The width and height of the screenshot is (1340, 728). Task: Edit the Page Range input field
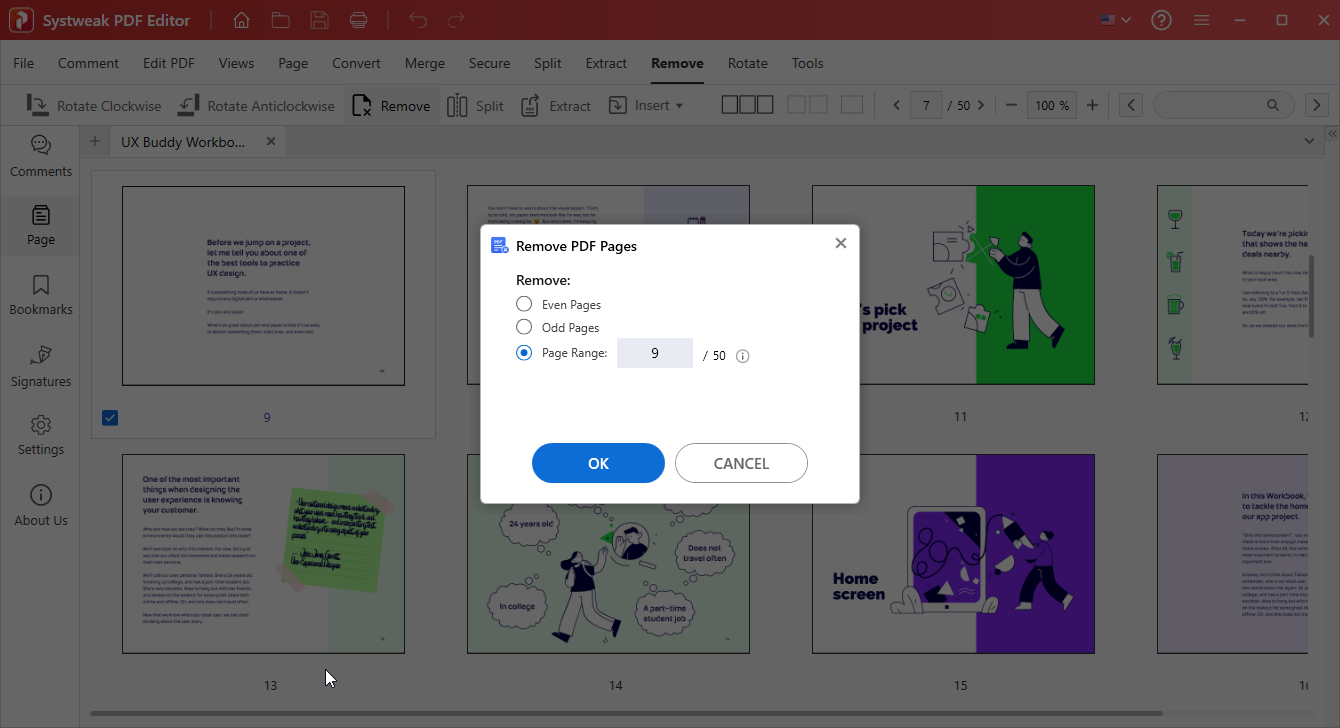[655, 353]
